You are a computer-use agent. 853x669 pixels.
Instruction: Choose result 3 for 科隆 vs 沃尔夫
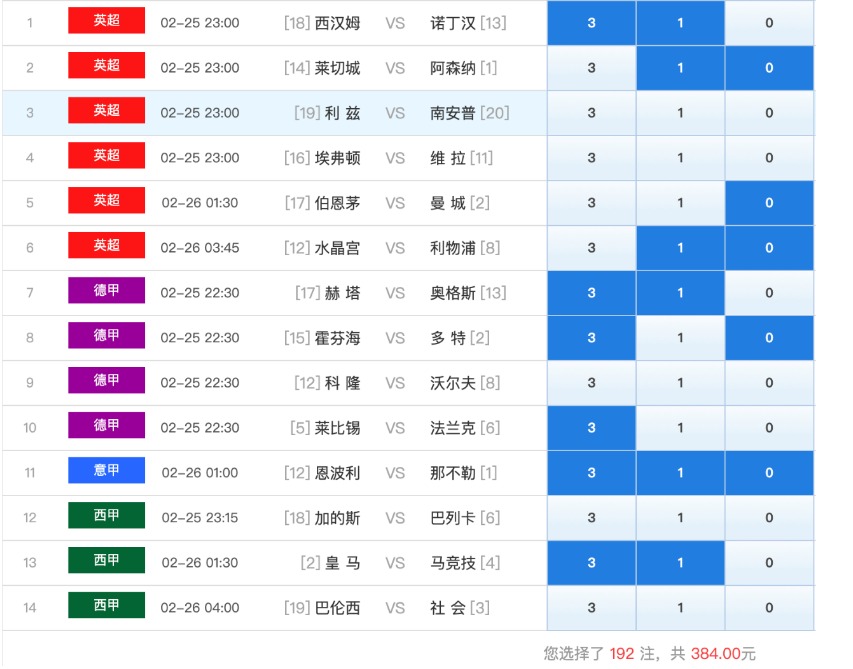click(591, 383)
